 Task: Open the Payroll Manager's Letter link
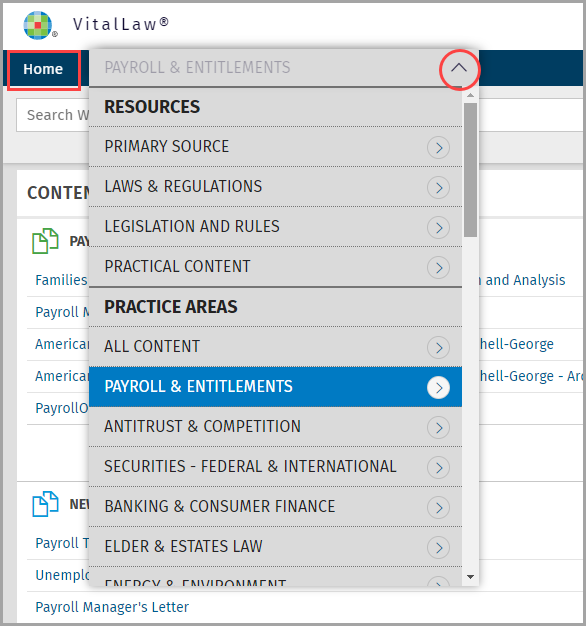point(112,607)
